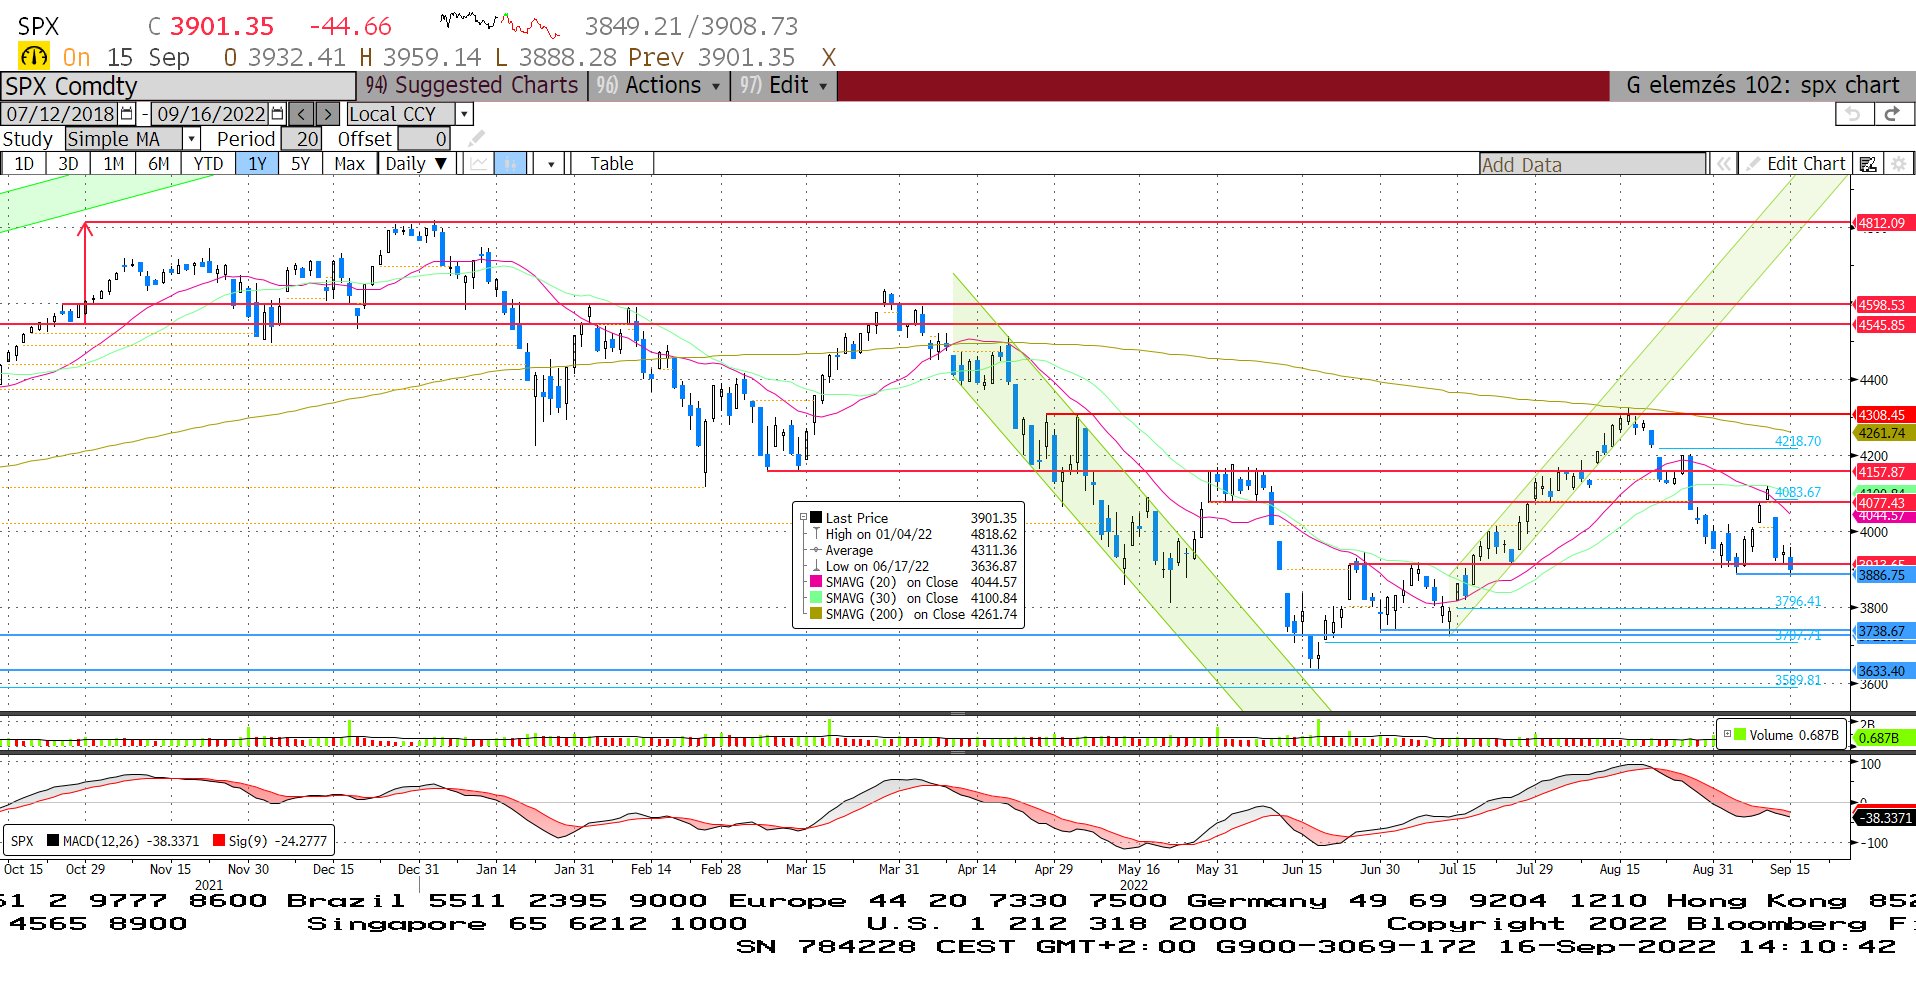Select the 1Y time range
This screenshot has height=1002, width=1916.
[x=258, y=164]
